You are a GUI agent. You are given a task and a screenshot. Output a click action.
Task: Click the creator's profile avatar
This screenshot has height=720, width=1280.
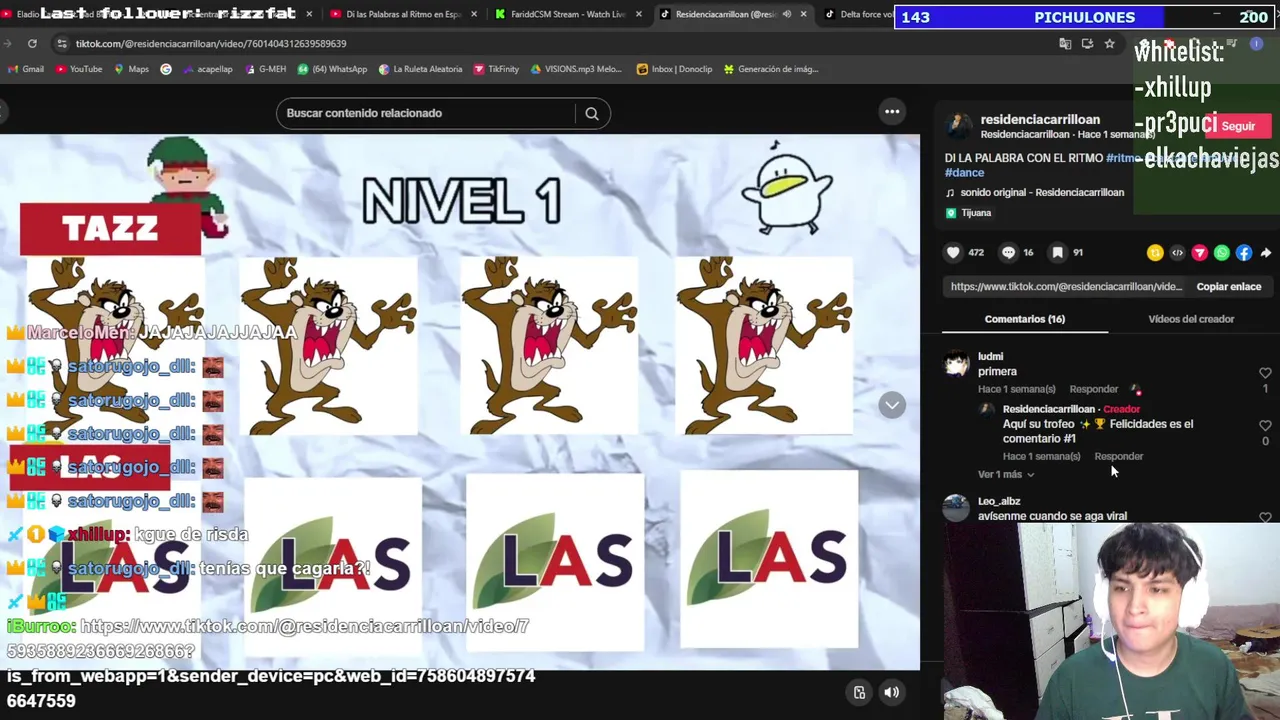958,126
